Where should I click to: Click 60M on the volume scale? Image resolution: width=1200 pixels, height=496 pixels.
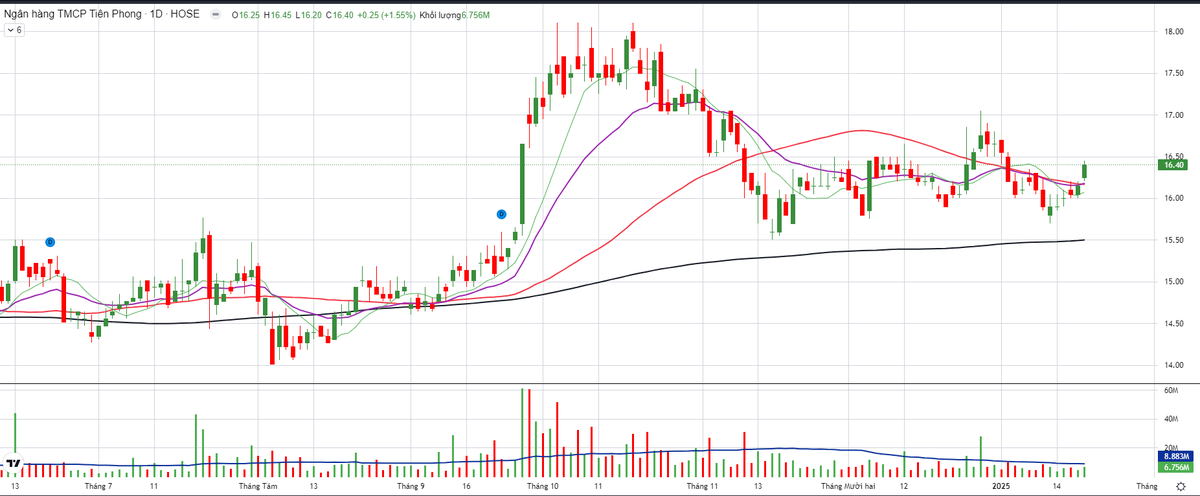pyautogui.click(x=1172, y=392)
